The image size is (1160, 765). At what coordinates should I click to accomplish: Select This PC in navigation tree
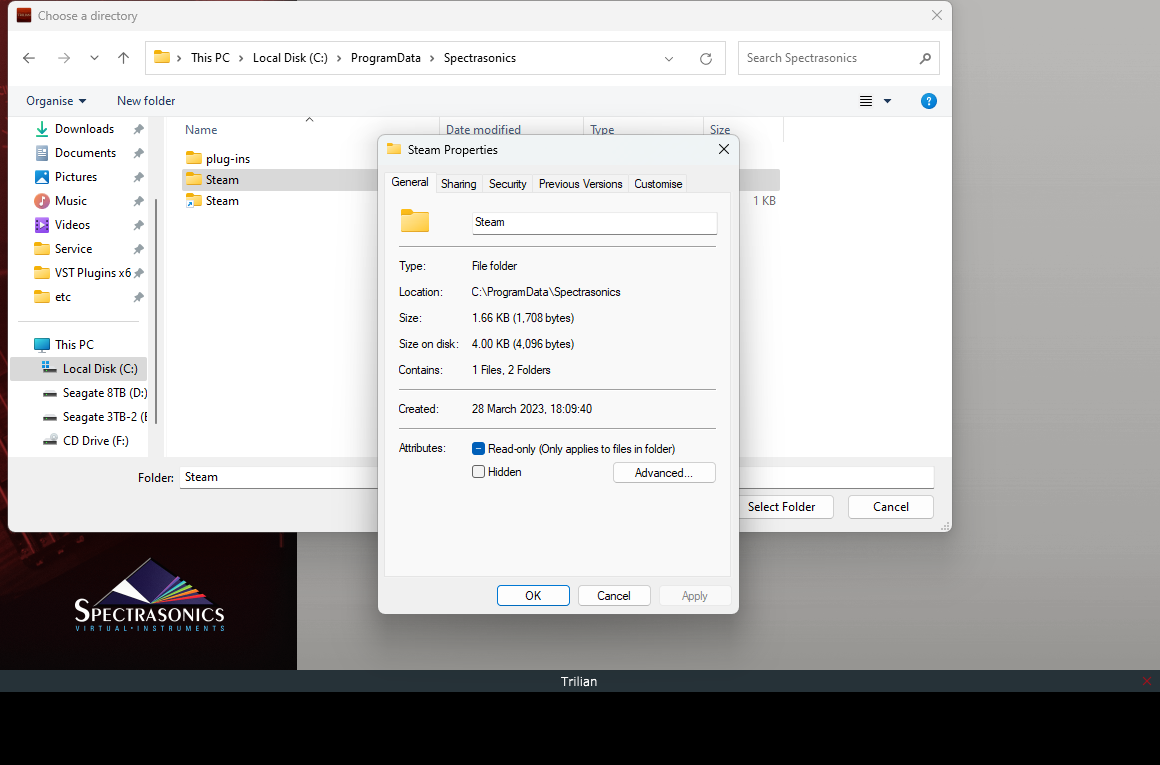coord(74,345)
